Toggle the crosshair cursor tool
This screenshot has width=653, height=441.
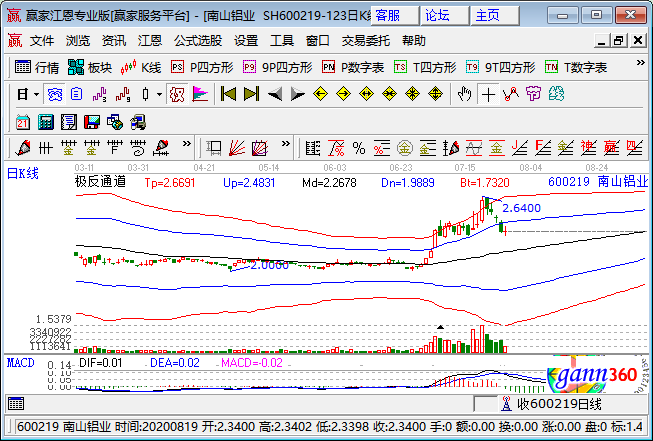tap(488, 95)
